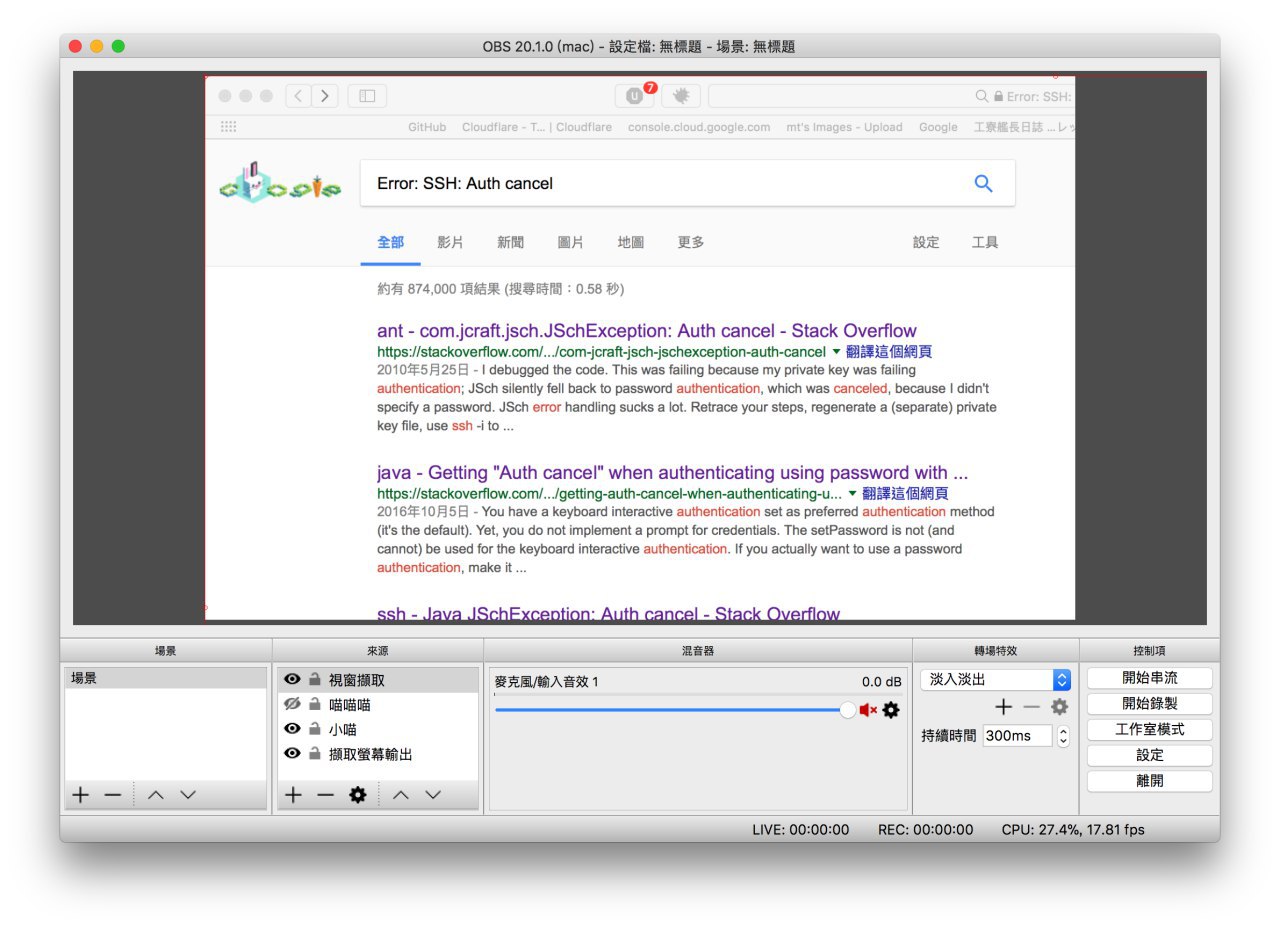Click the 持續時間 duration stepper arrows

pyautogui.click(x=1062, y=736)
